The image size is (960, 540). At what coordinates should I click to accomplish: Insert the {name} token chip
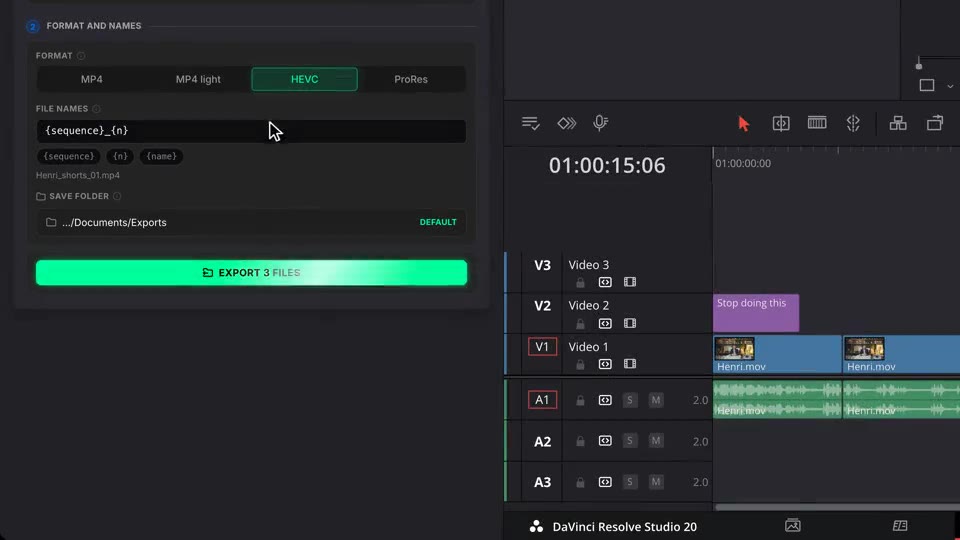point(161,156)
